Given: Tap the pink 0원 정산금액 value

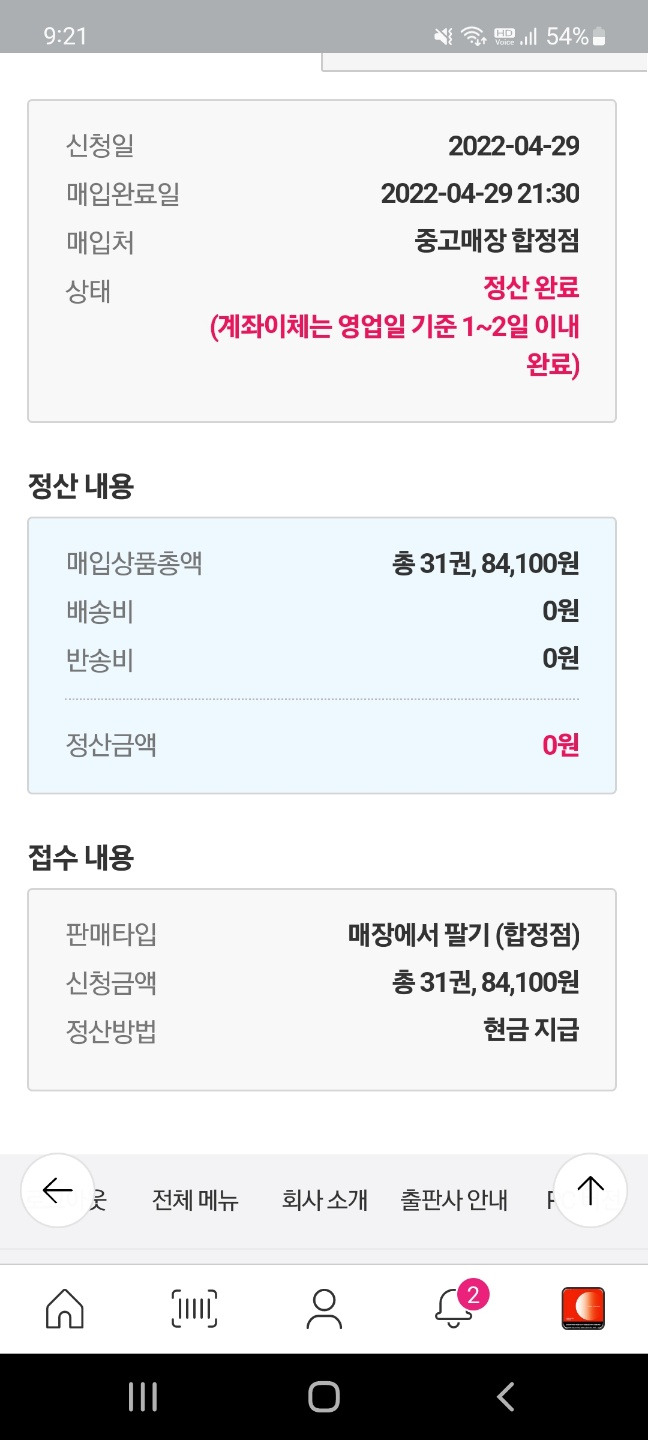Looking at the screenshot, I should pyautogui.click(x=560, y=745).
